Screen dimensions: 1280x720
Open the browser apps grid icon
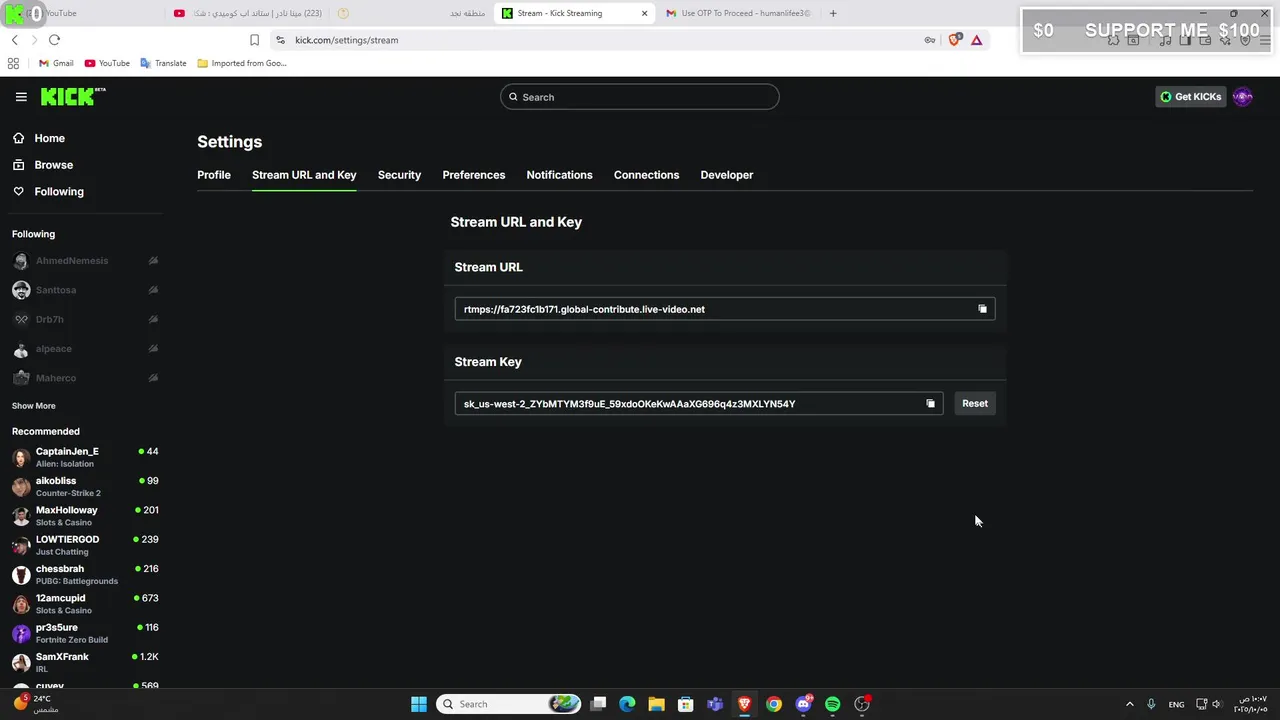(13, 63)
